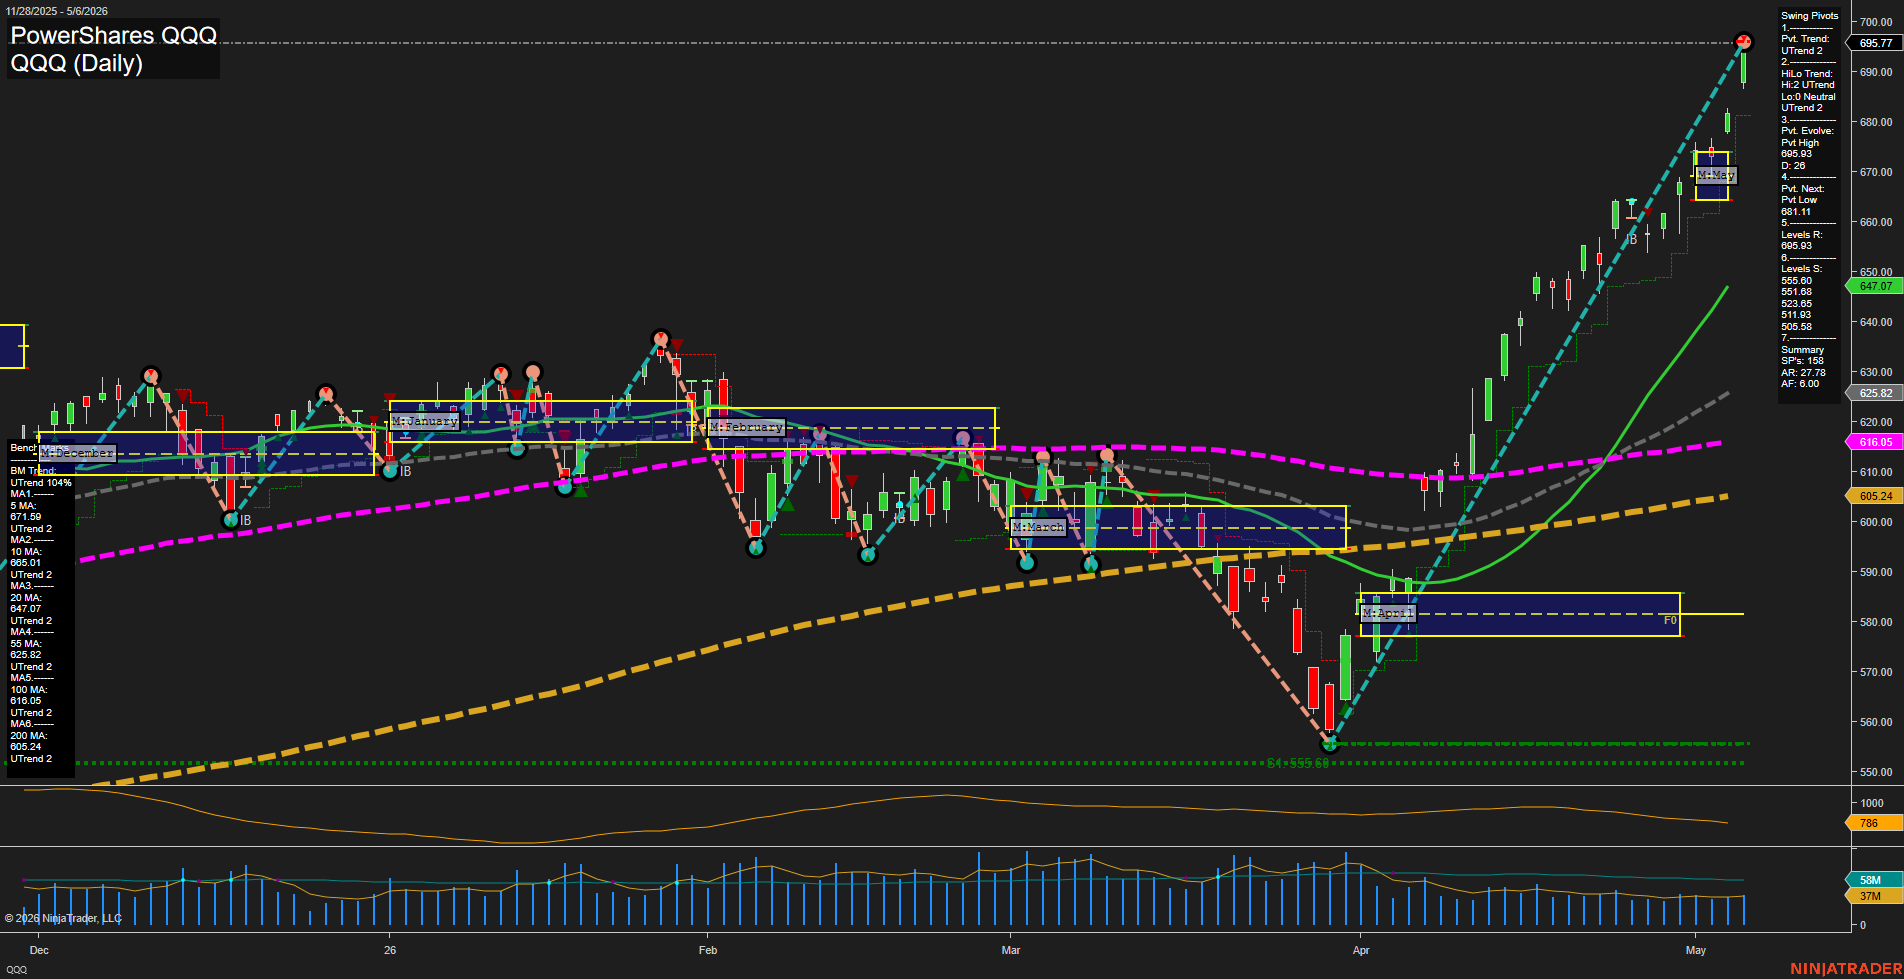The width and height of the screenshot is (1904, 979).
Task: Click the green 'S1: 555.60' support label
Action: point(1298,763)
